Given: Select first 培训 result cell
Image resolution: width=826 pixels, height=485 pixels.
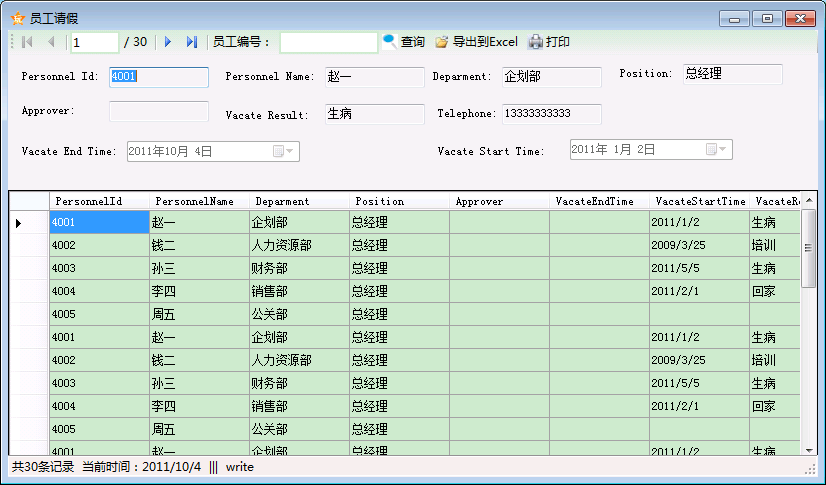Looking at the screenshot, I should point(775,245).
